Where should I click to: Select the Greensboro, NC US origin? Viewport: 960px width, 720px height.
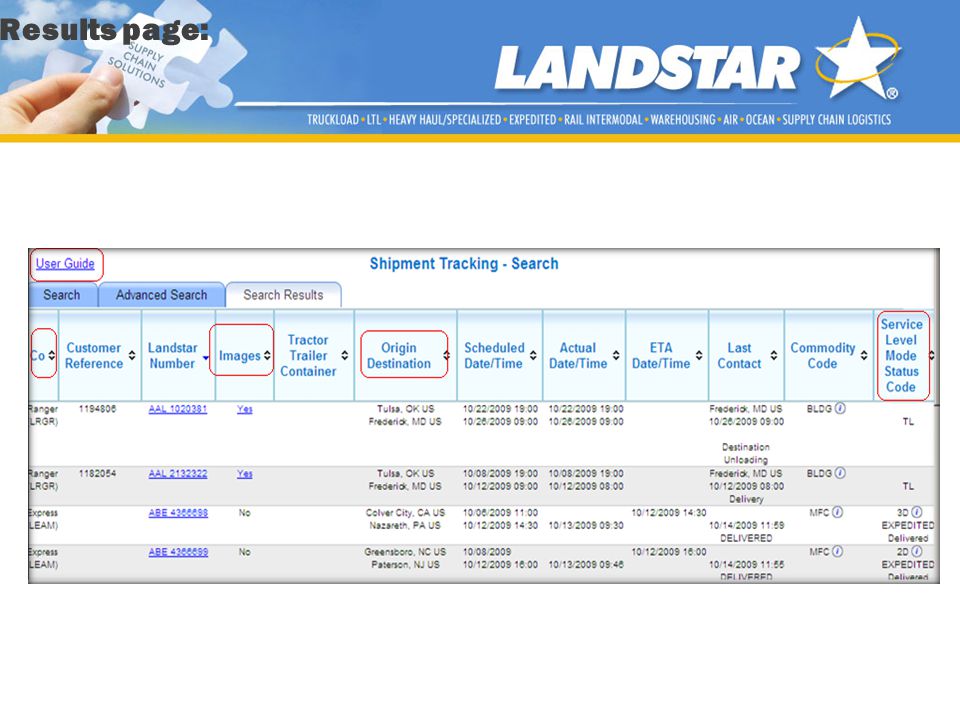405,552
